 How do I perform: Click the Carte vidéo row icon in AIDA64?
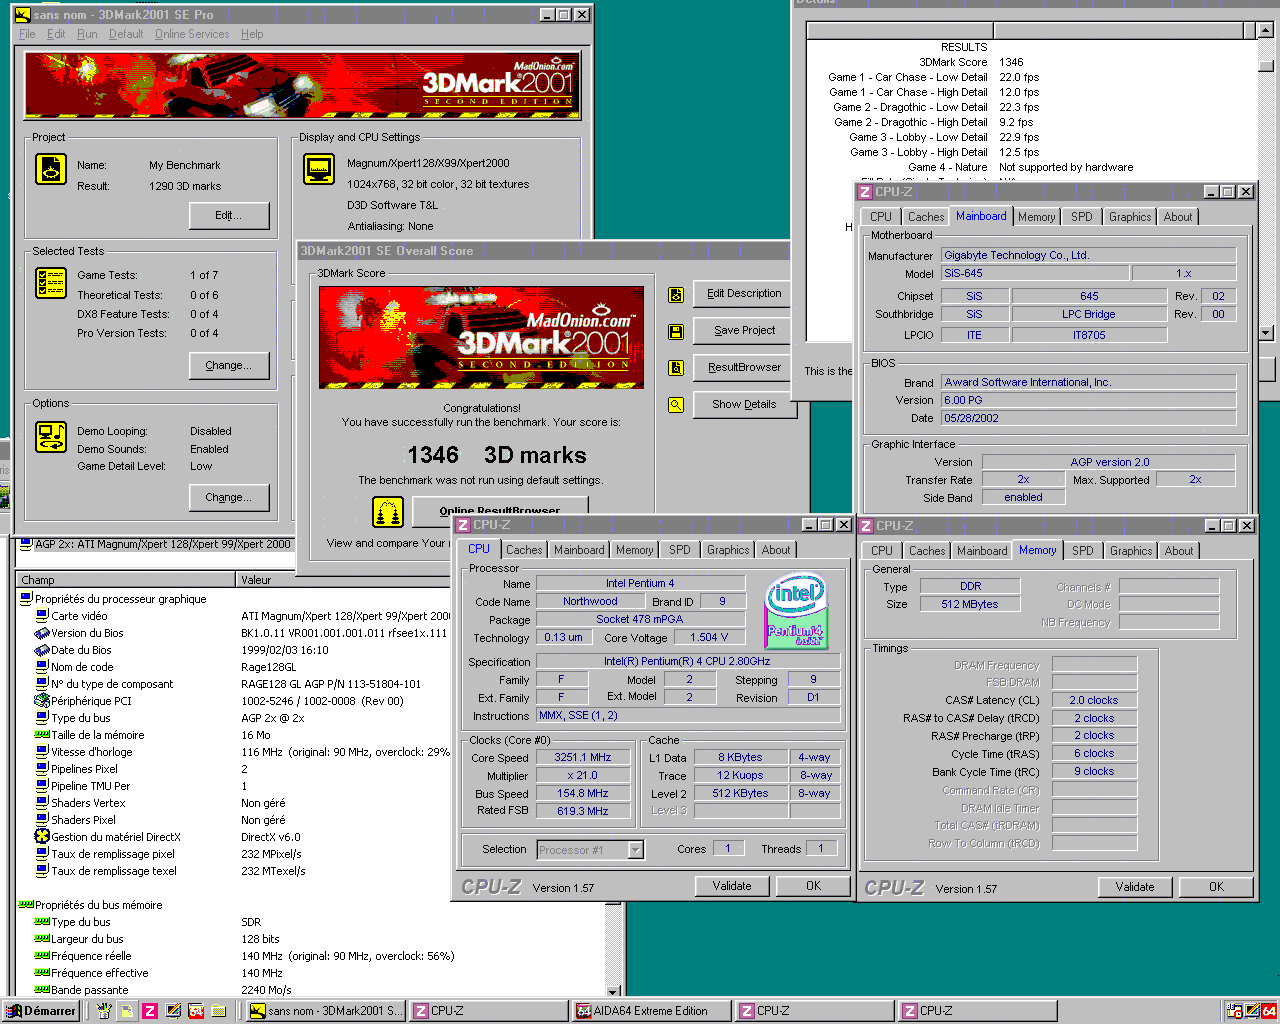(42, 616)
